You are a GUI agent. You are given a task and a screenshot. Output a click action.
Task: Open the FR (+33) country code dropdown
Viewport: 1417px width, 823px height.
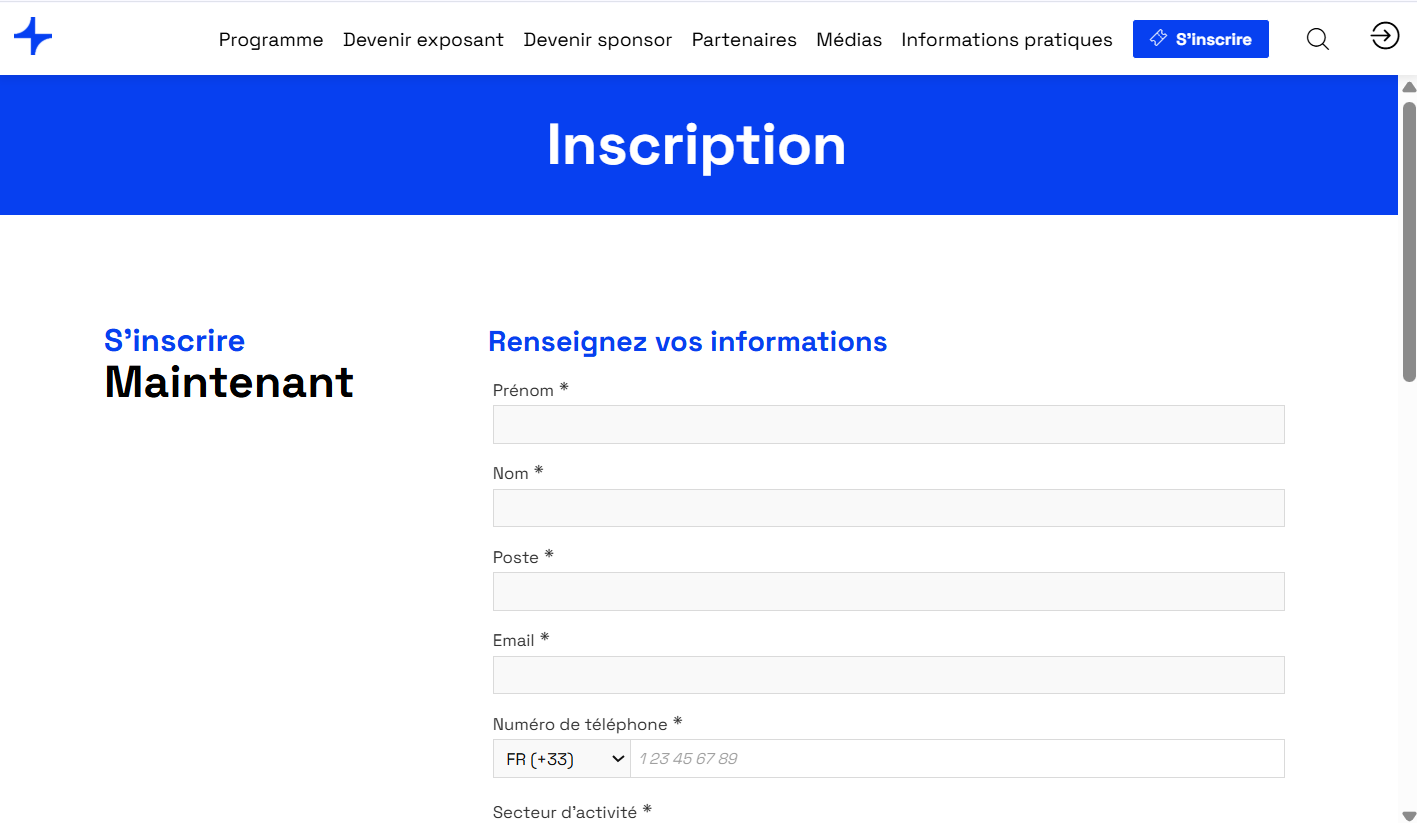[562, 759]
